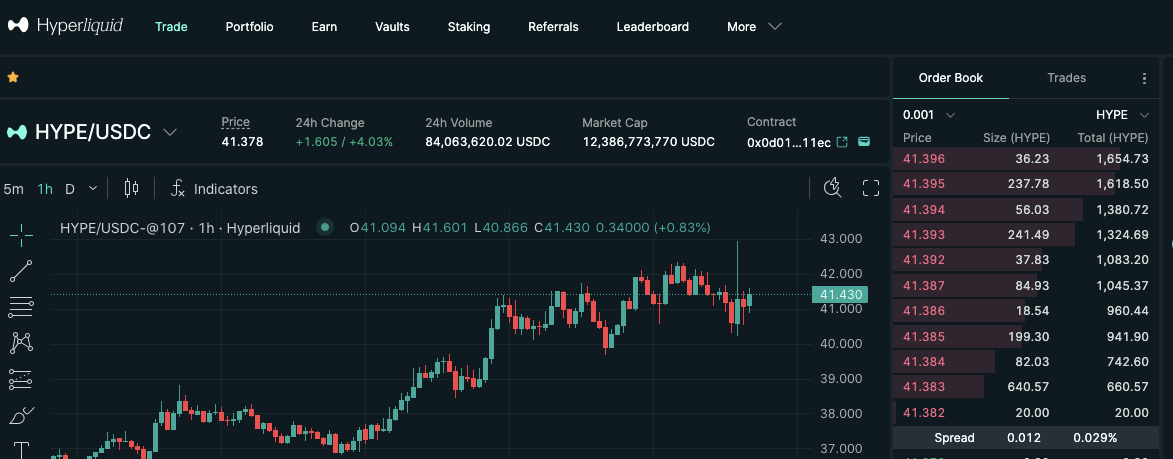The height and width of the screenshot is (459, 1173).
Task: Click ask price 41.383
Action: click(924, 387)
